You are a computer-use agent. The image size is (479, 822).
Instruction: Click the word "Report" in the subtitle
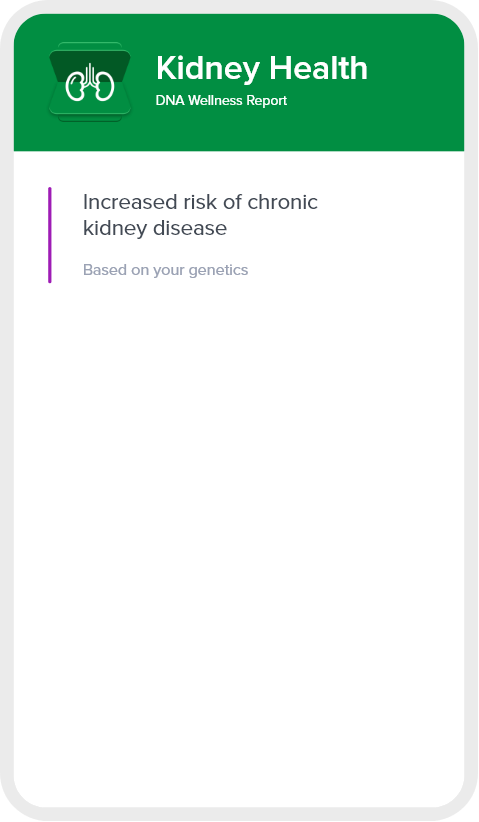[267, 101]
